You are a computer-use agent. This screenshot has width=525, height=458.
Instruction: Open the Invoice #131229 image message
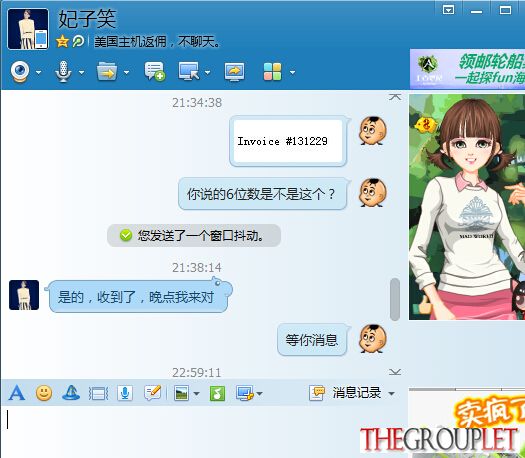click(288, 141)
